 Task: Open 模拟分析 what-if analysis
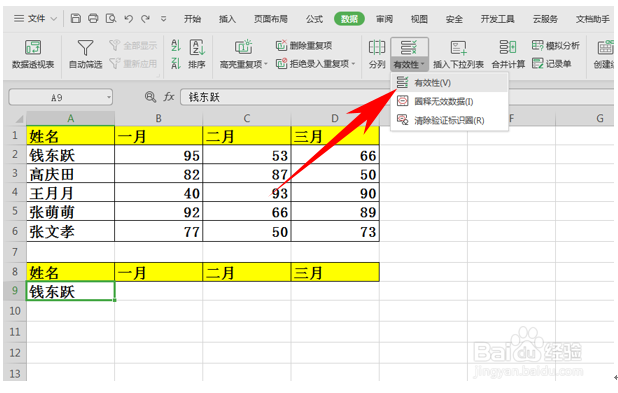coord(555,45)
